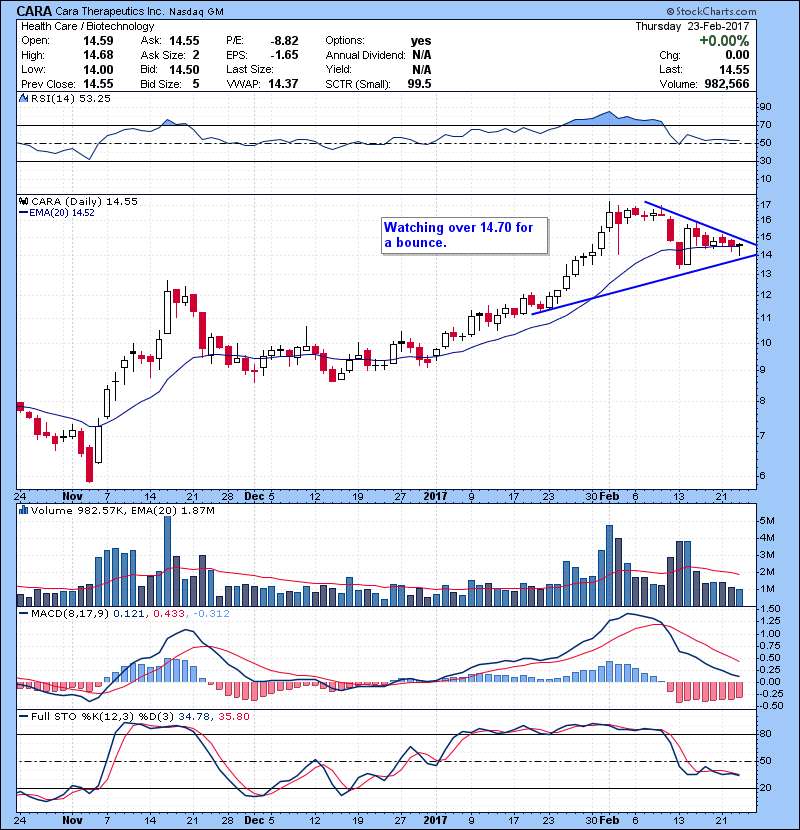Click the StockCharts.com text at the chart's top corner
This screenshot has height=830, width=800.
point(716,11)
